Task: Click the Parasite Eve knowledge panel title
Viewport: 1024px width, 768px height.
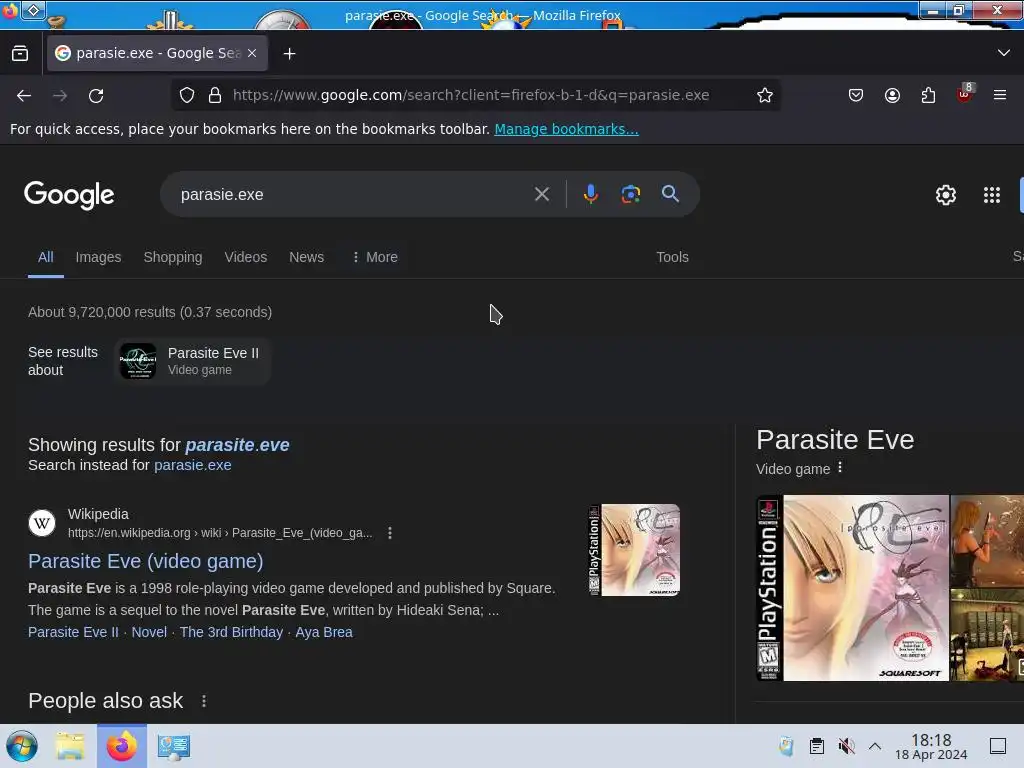Action: [x=835, y=440]
